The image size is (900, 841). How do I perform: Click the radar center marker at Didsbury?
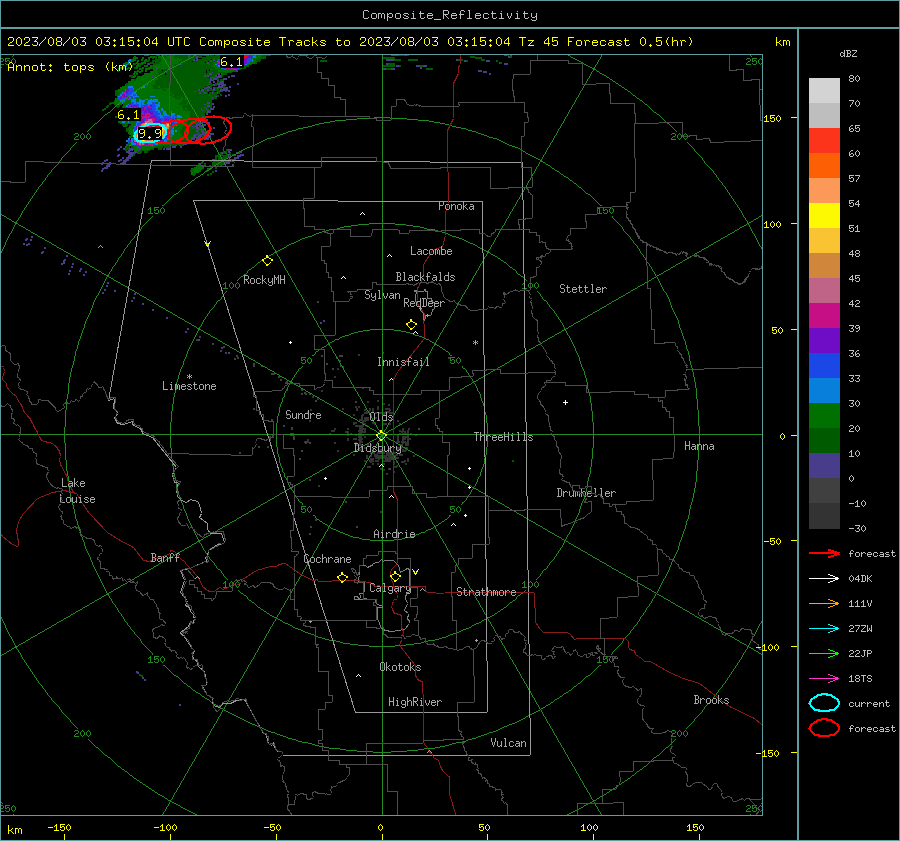381,436
